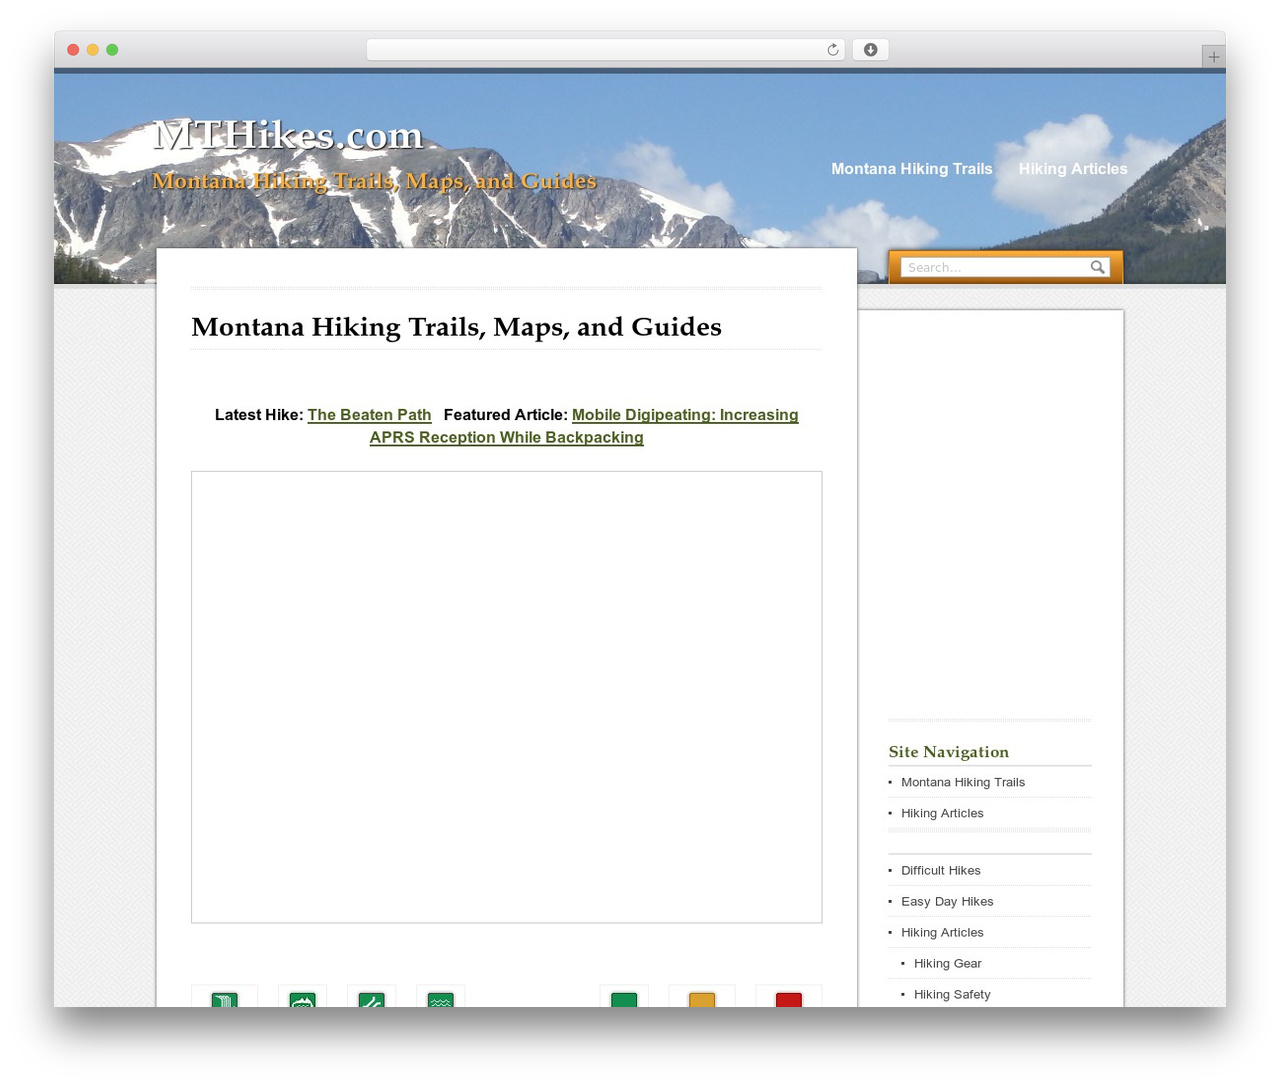Click the download arrow icon in toolbar
This screenshot has width=1280, height=1084.
[871, 50]
